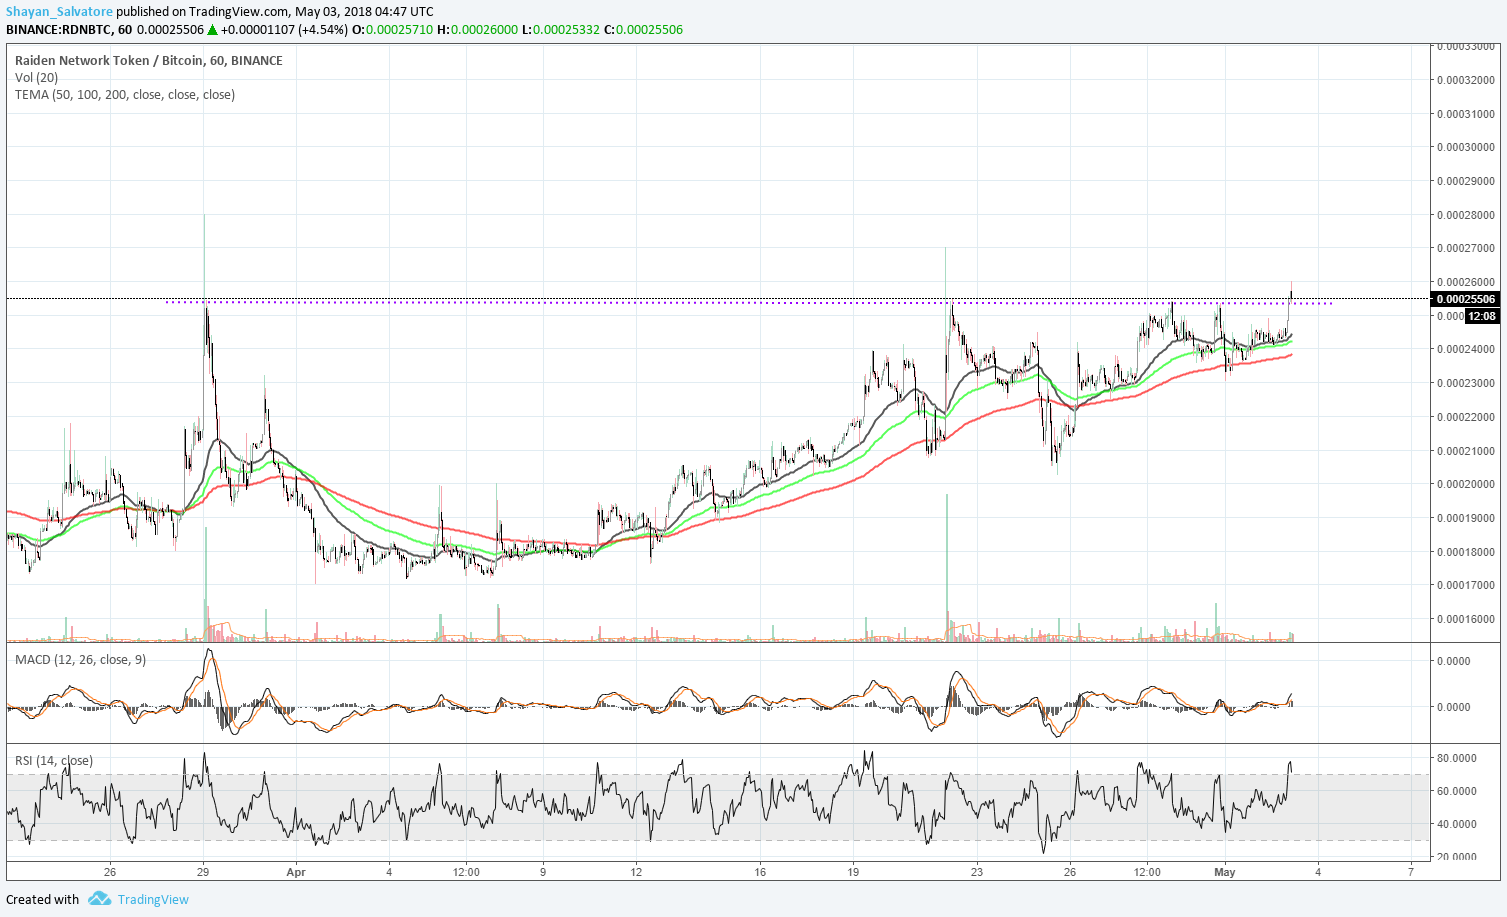Click the 0.00027000 price axis label
Image resolution: width=1507 pixels, height=917 pixels.
[1466, 248]
